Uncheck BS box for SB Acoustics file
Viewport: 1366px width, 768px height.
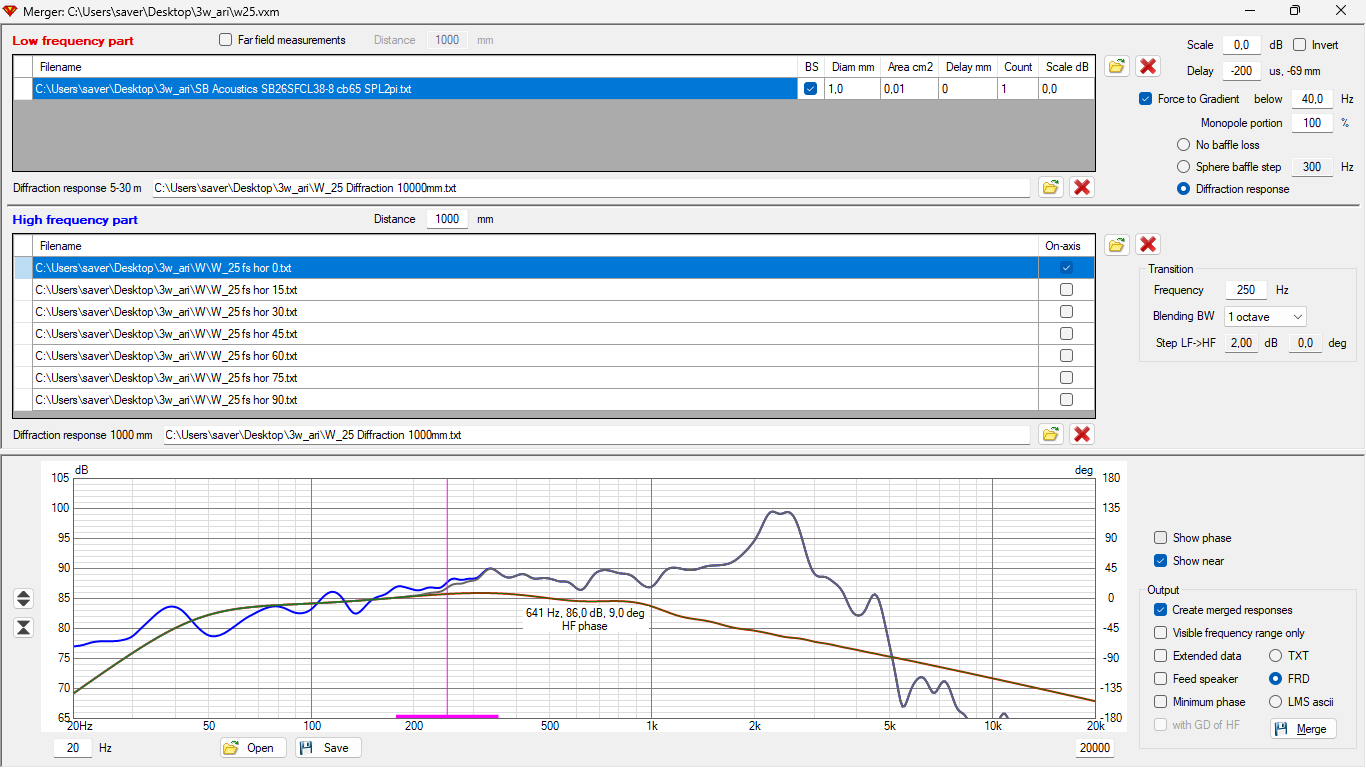click(810, 89)
